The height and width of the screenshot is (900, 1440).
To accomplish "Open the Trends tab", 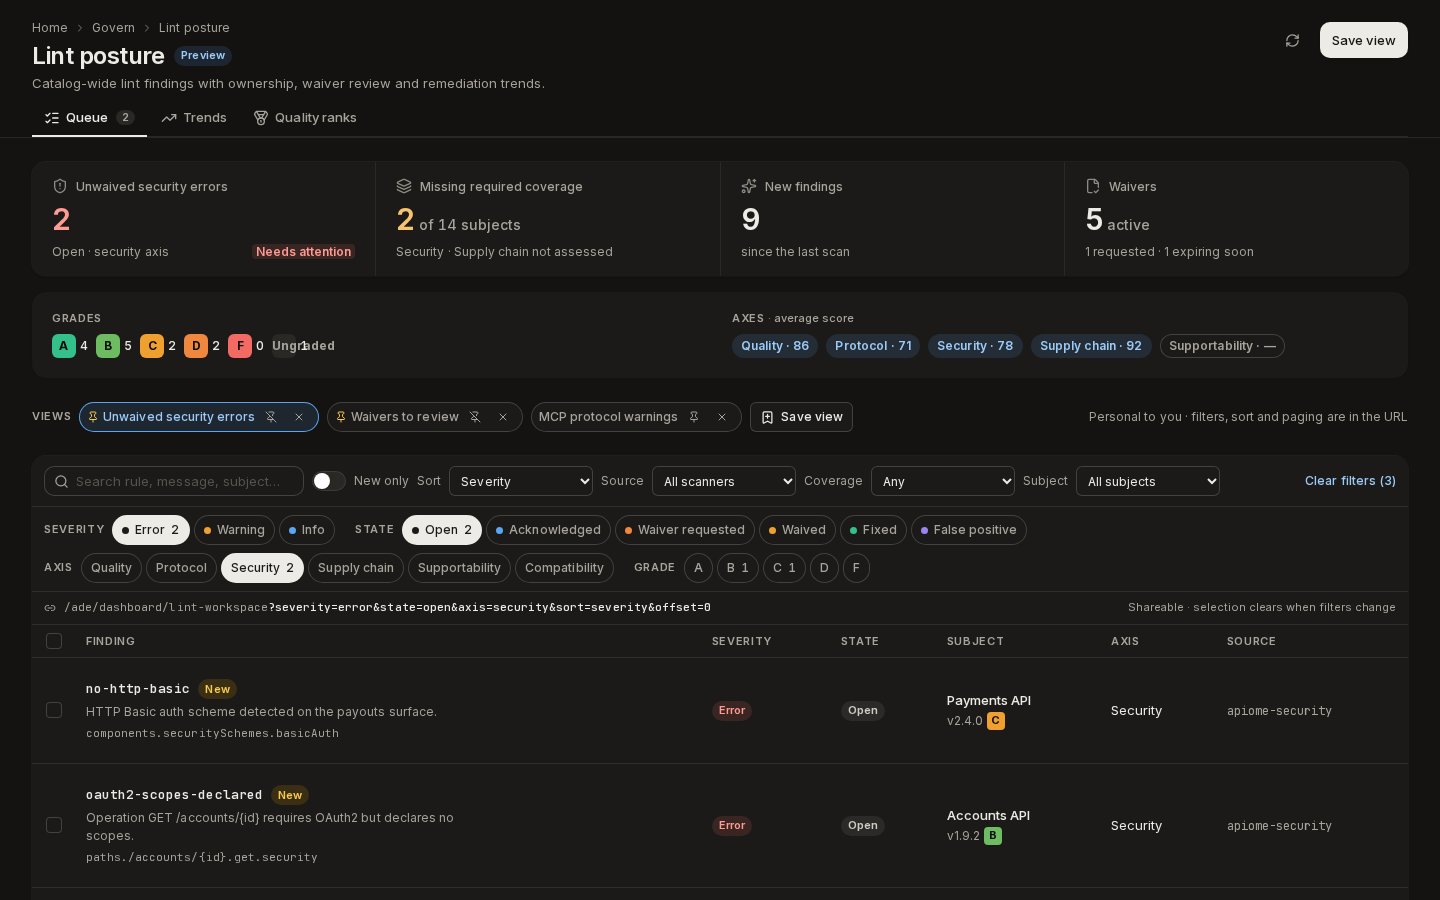I will [194, 118].
